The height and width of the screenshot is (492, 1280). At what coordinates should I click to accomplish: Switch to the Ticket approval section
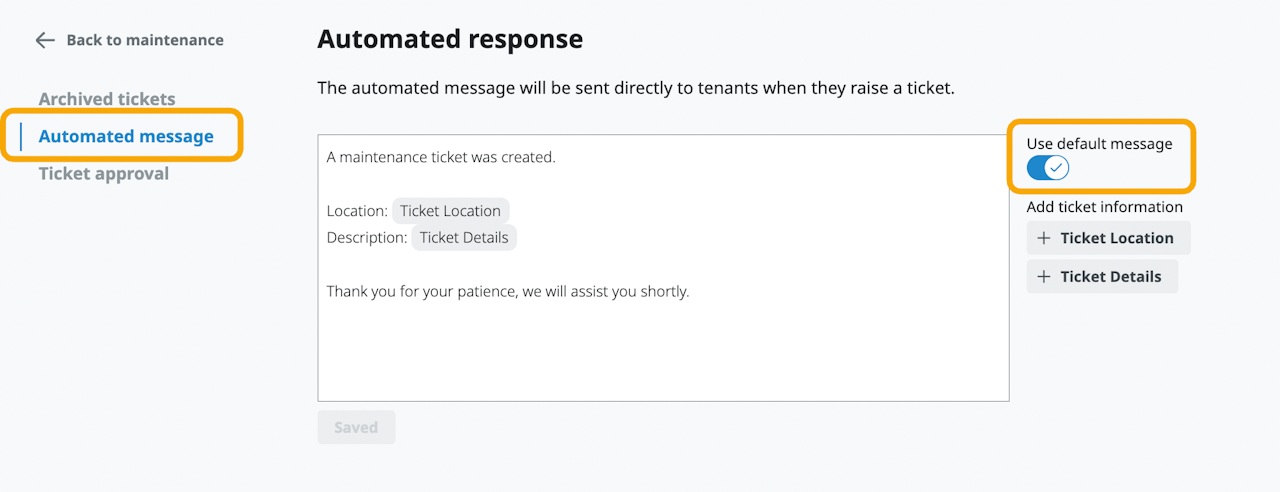(x=104, y=174)
